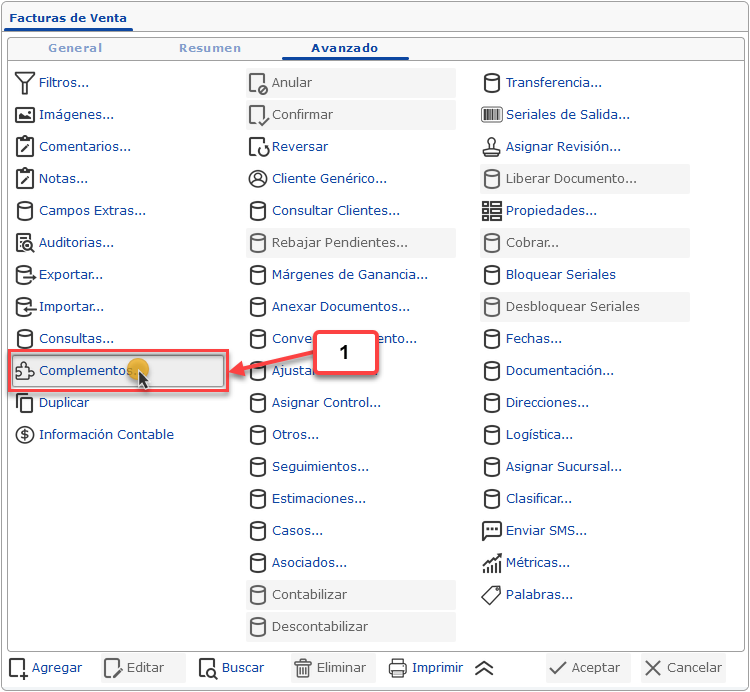Click the chart icon beside Métricas

(492, 563)
